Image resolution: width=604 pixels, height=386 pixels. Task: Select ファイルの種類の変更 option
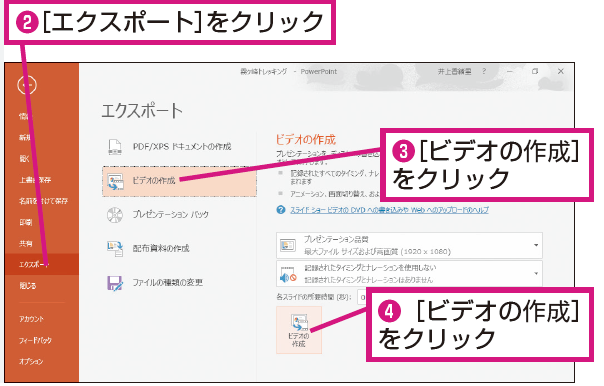pyautogui.click(x=168, y=282)
